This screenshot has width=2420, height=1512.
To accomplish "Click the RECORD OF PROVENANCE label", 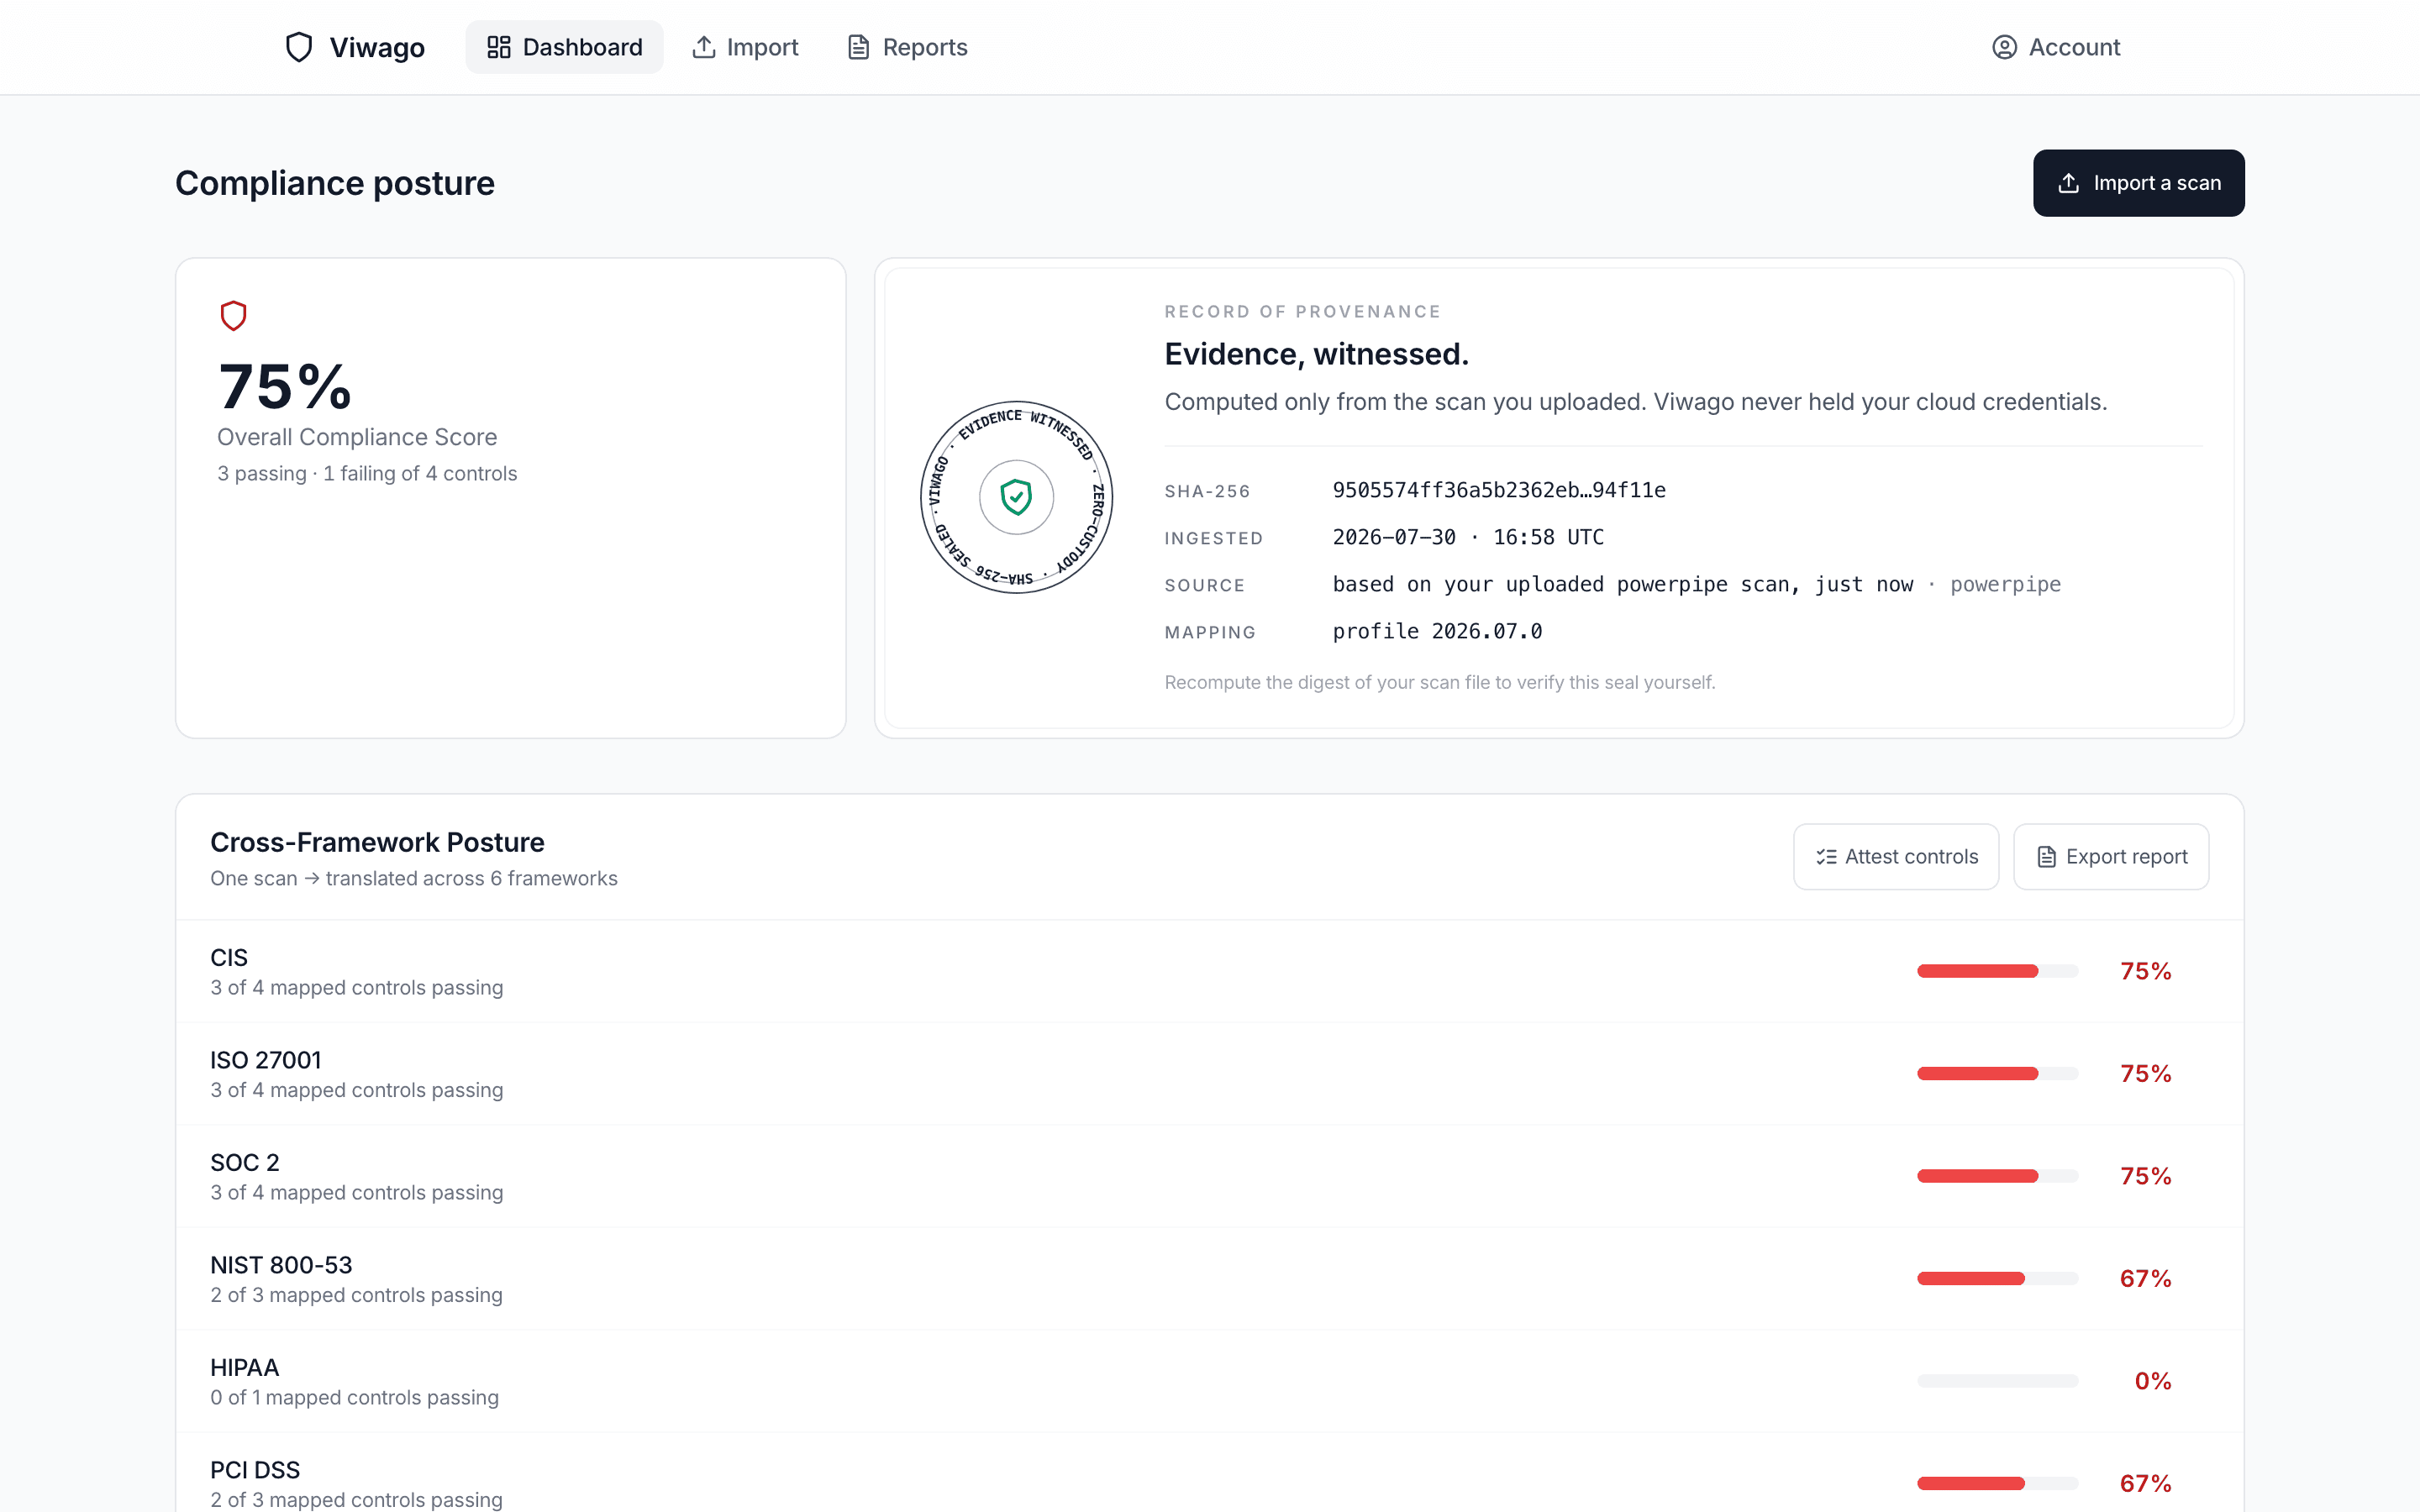I will coord(1302,312).
